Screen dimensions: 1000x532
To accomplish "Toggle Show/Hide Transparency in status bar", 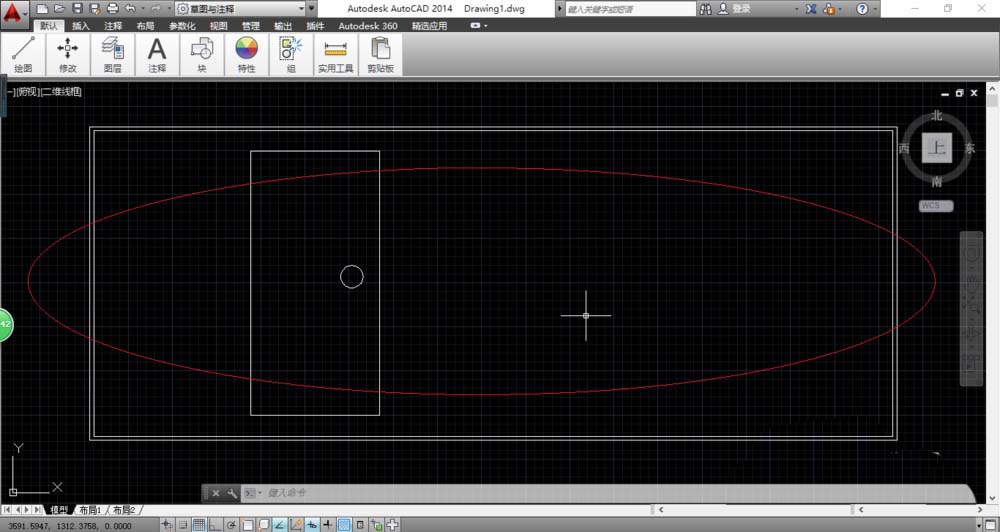I will (344, 525).
